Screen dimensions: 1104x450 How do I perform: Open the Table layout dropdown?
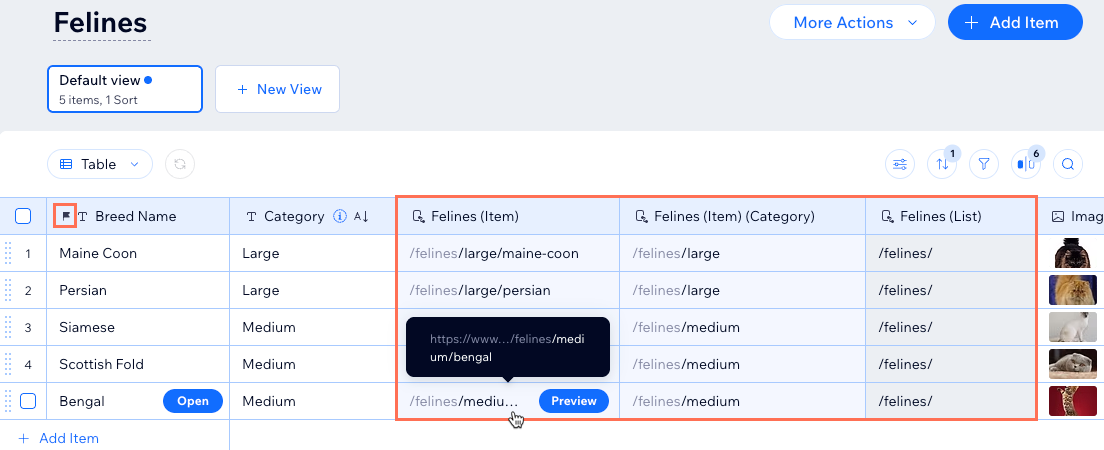click(100, 164)
